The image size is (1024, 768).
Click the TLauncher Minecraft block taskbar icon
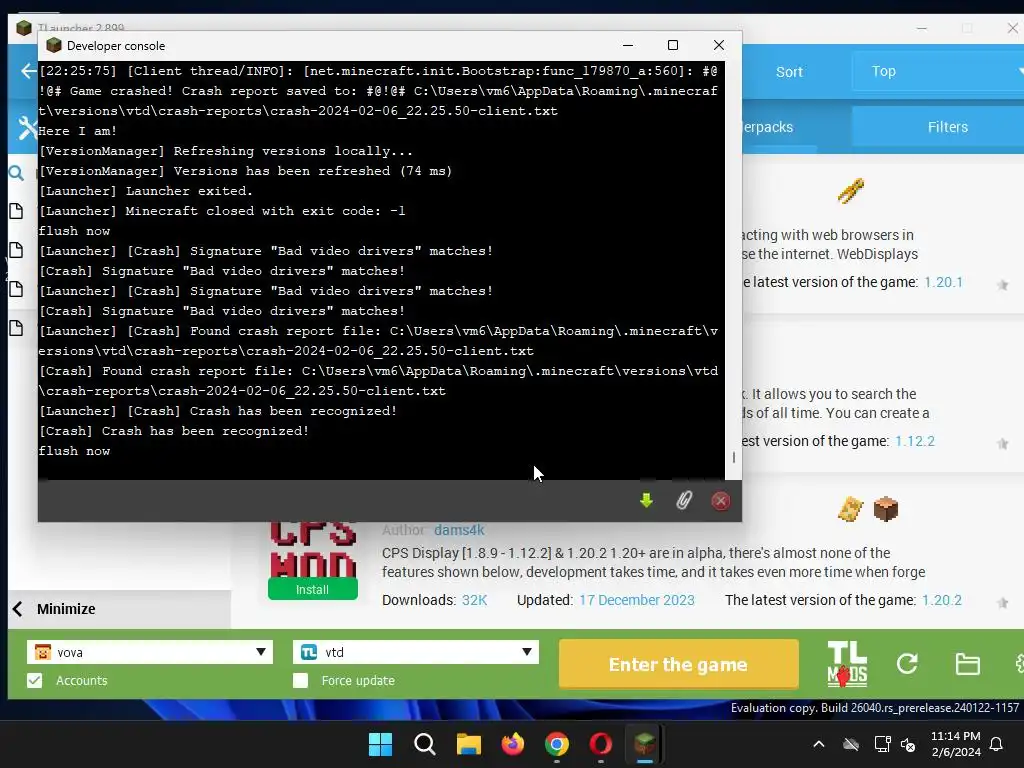tap(645, 744)
